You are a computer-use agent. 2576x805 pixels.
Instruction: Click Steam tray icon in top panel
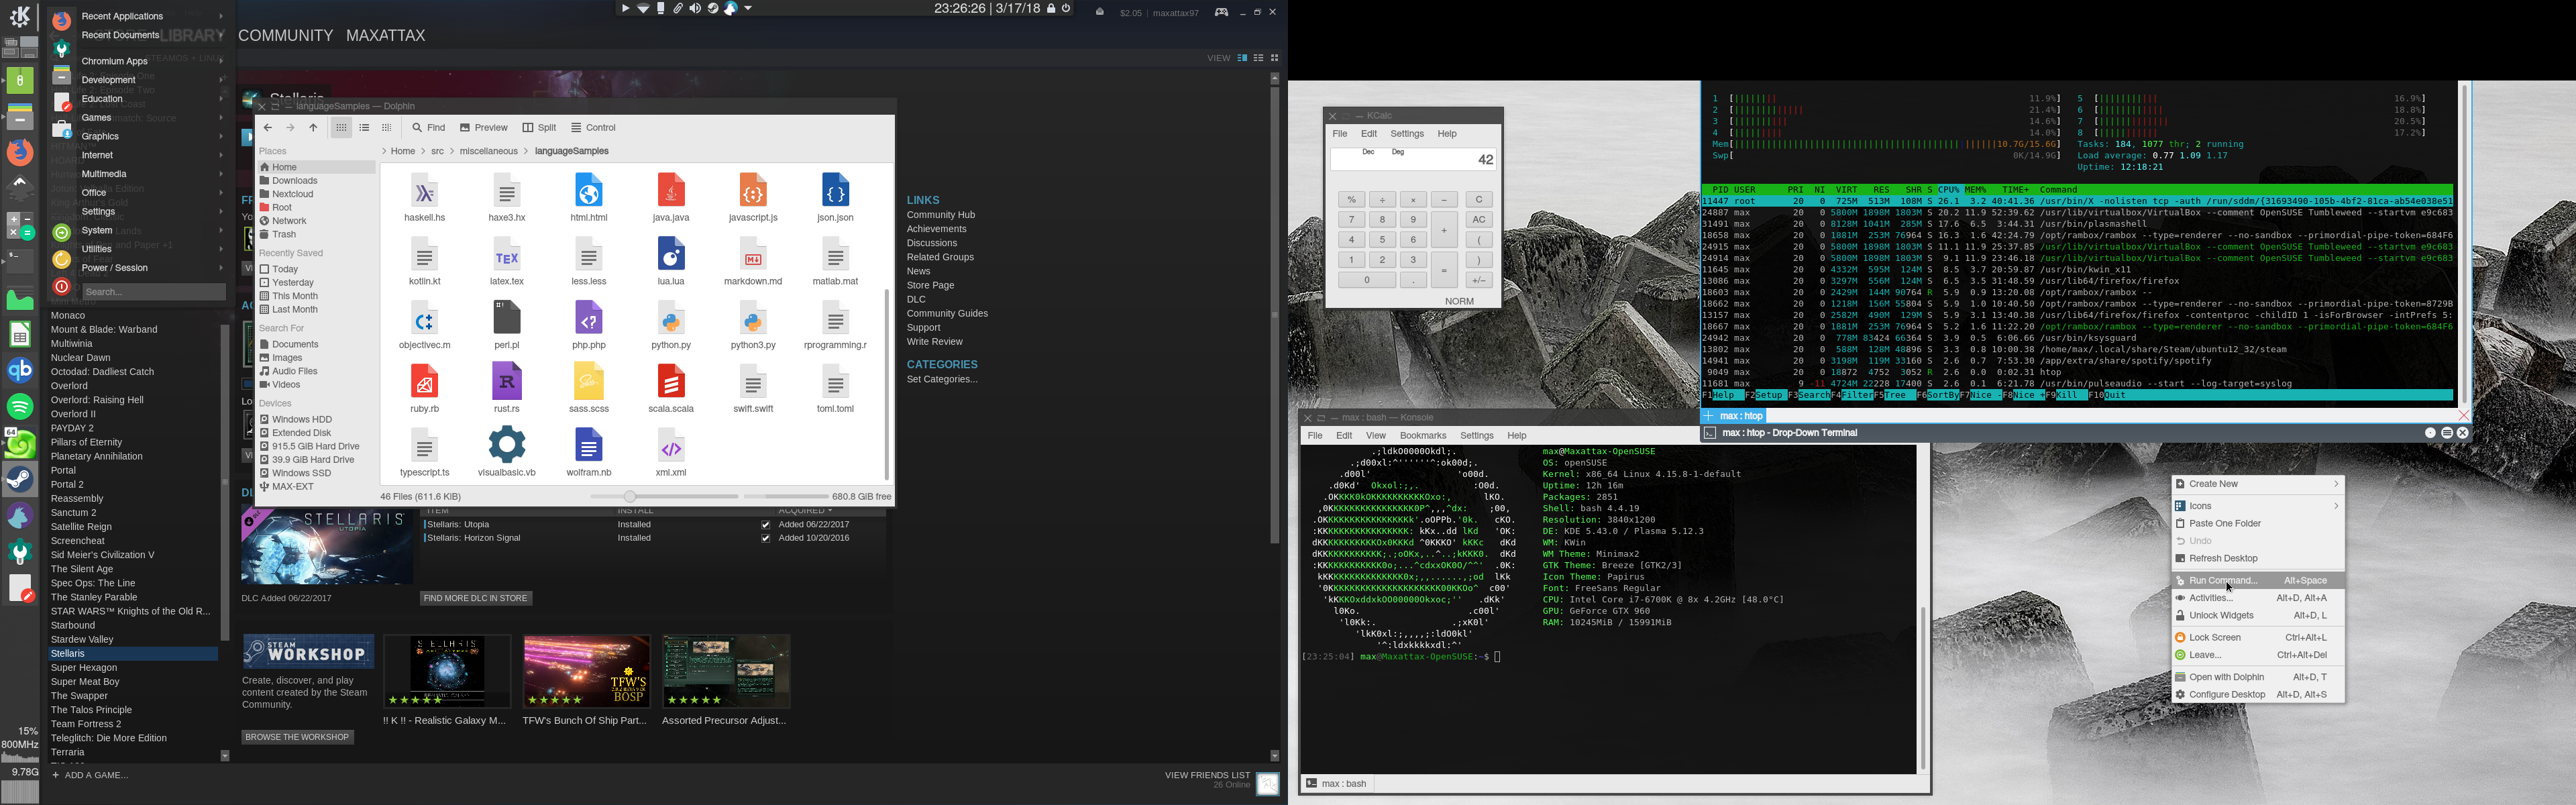(713, 9)
